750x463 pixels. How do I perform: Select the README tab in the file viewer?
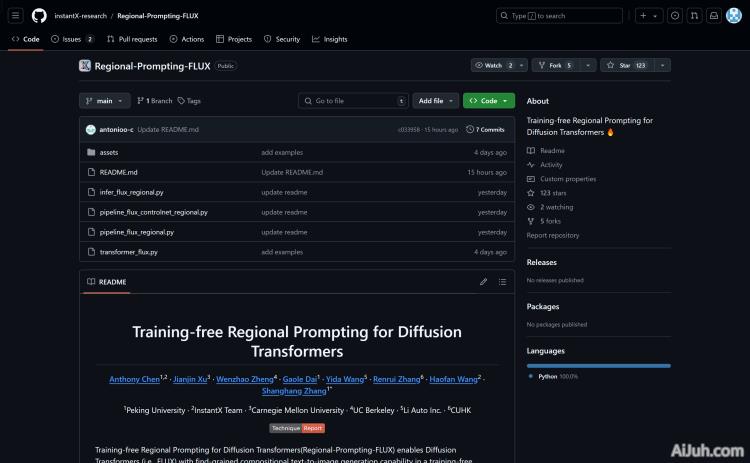107,282
